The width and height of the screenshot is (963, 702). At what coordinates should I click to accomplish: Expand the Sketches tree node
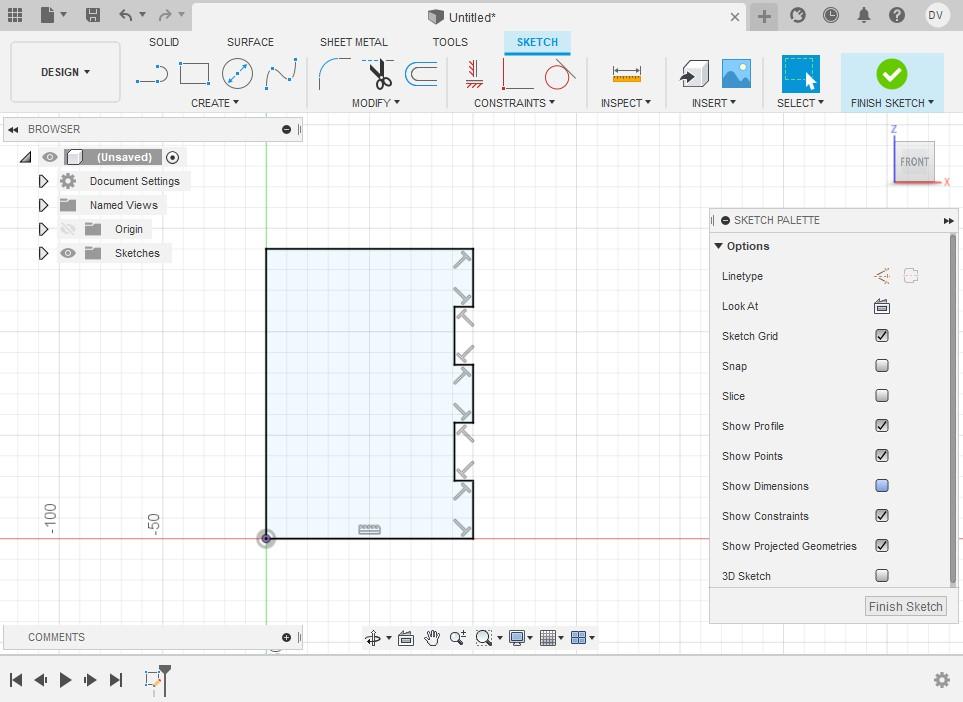coord(43,253)
